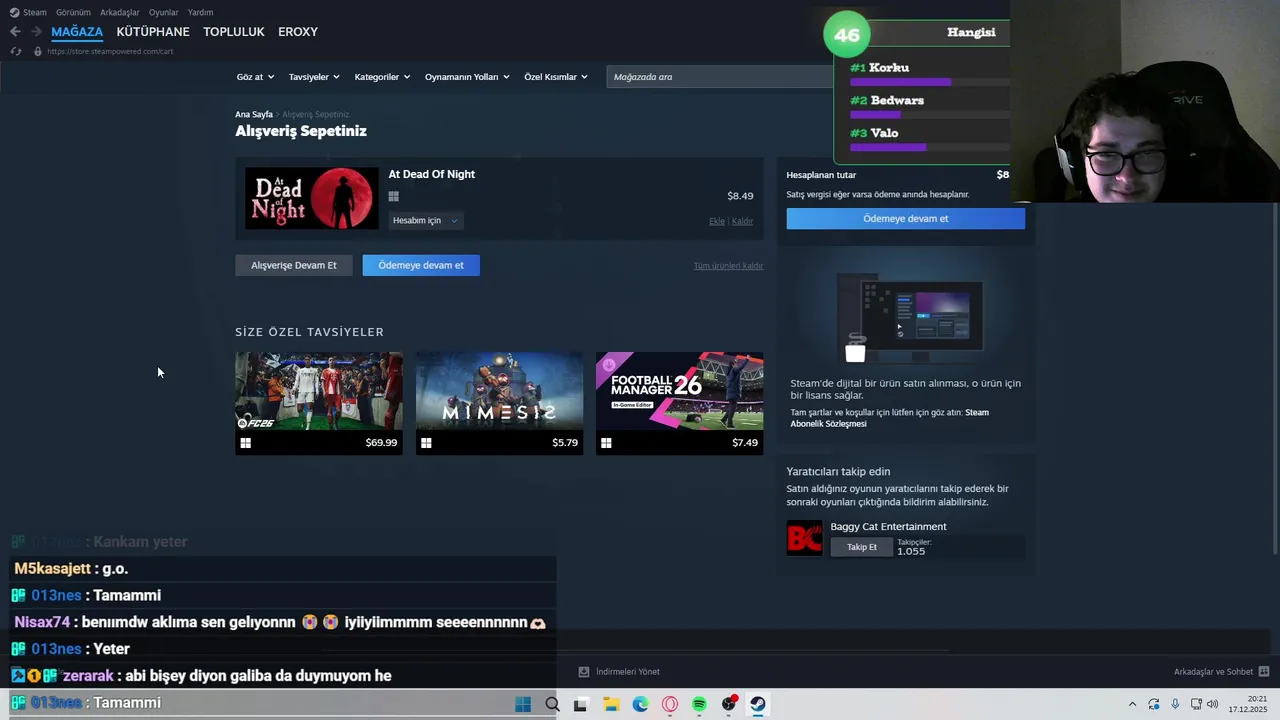Click the Kaldır link on the cart item
Viewport: 1280px width, 720px height.
(742, 221)
